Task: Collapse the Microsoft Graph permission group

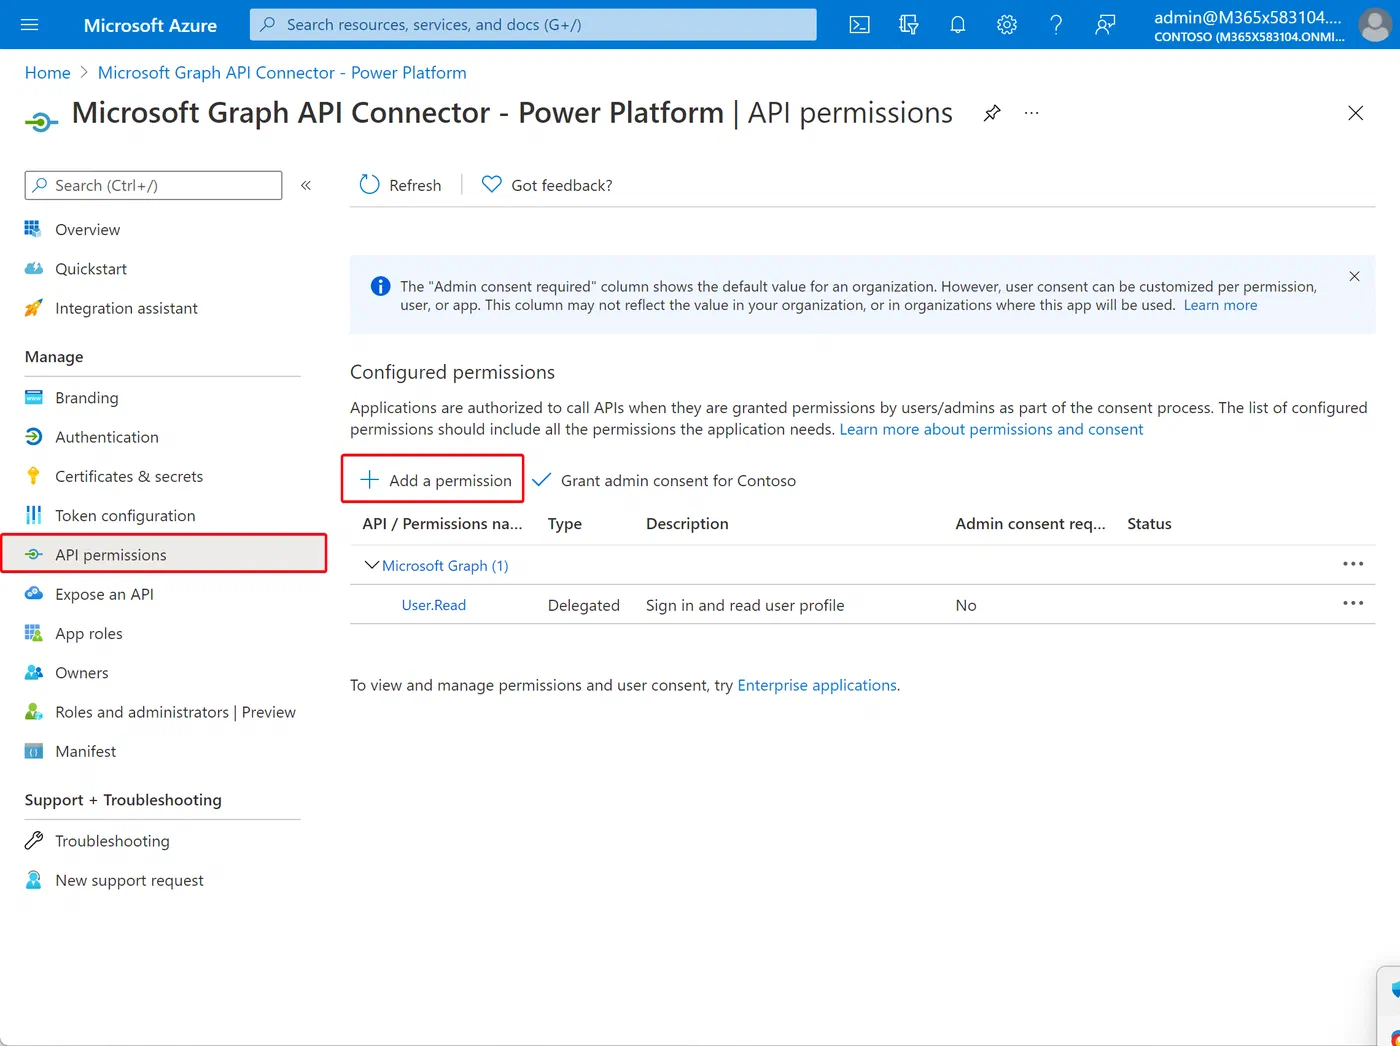Action: click(x=371, y=565)
